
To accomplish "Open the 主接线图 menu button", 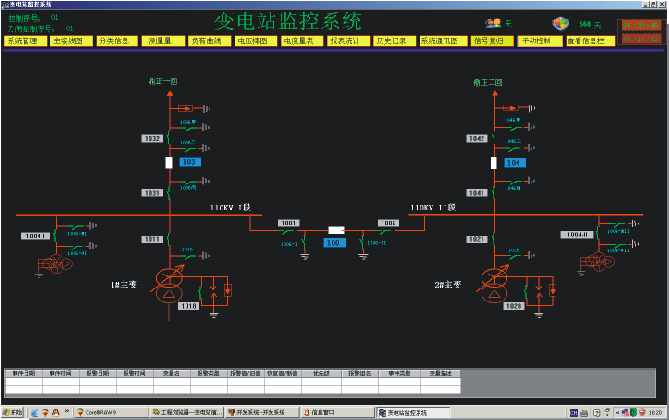I will 70,42.
